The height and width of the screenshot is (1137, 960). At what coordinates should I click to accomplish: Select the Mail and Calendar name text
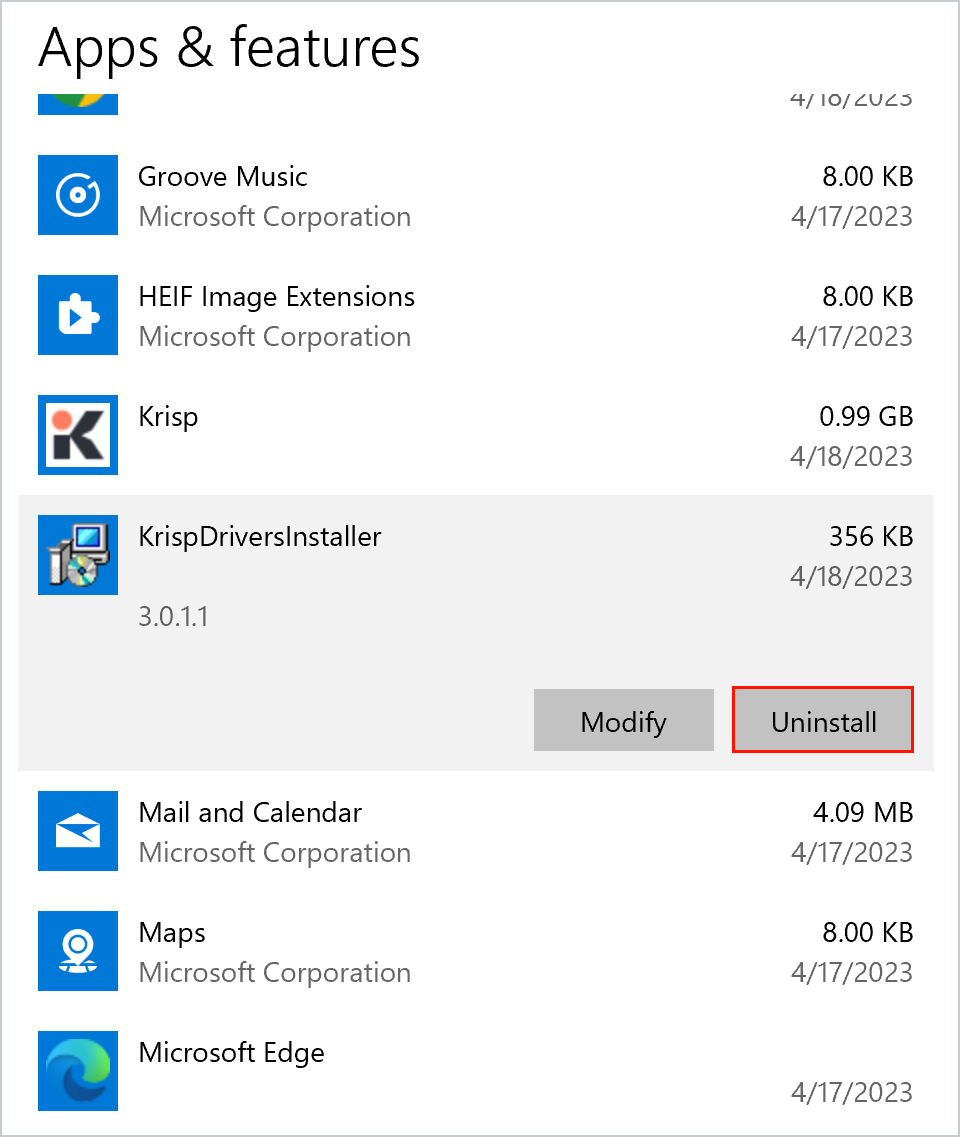[250, 813]
